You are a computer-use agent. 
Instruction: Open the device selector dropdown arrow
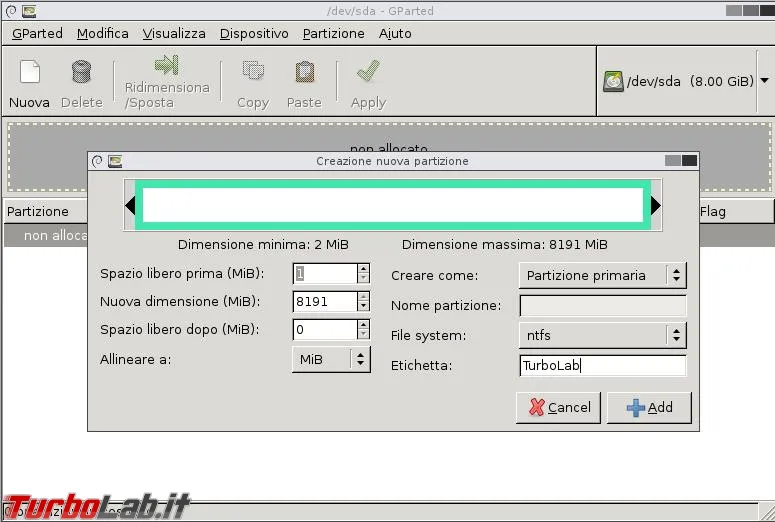click(764, 81)
